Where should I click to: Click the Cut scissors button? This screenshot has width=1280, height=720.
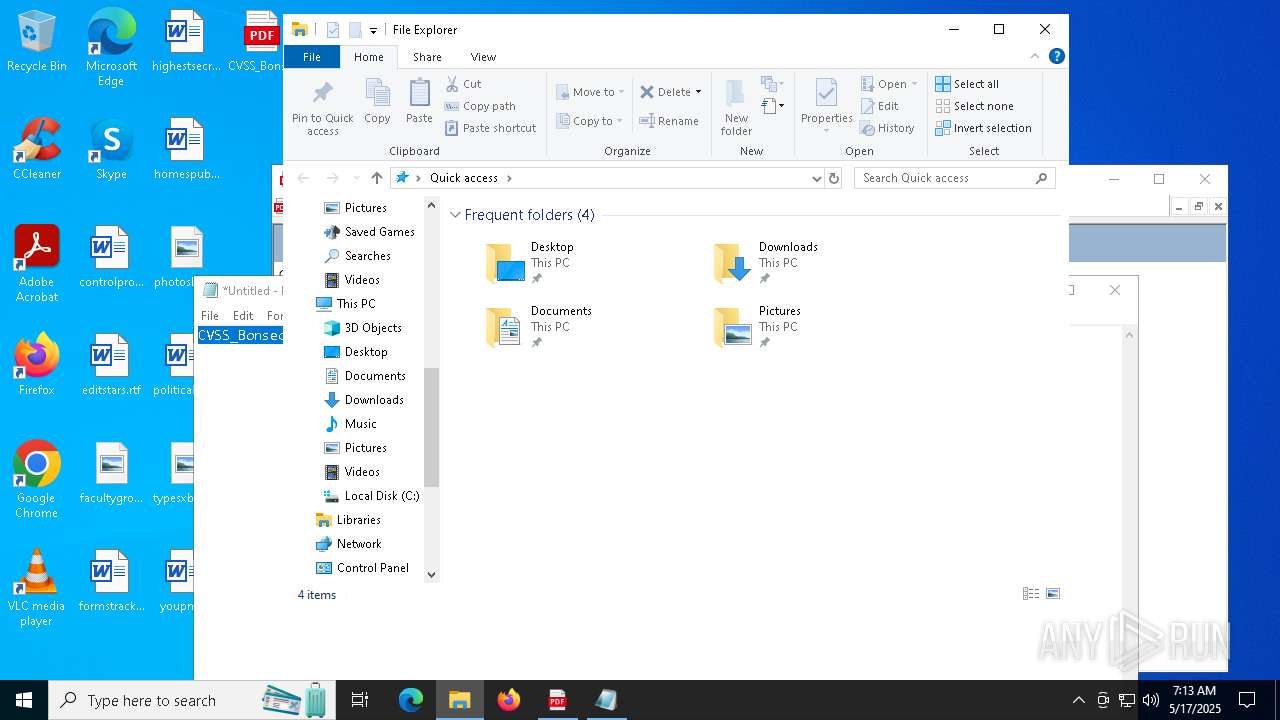[x=464, y=84]
